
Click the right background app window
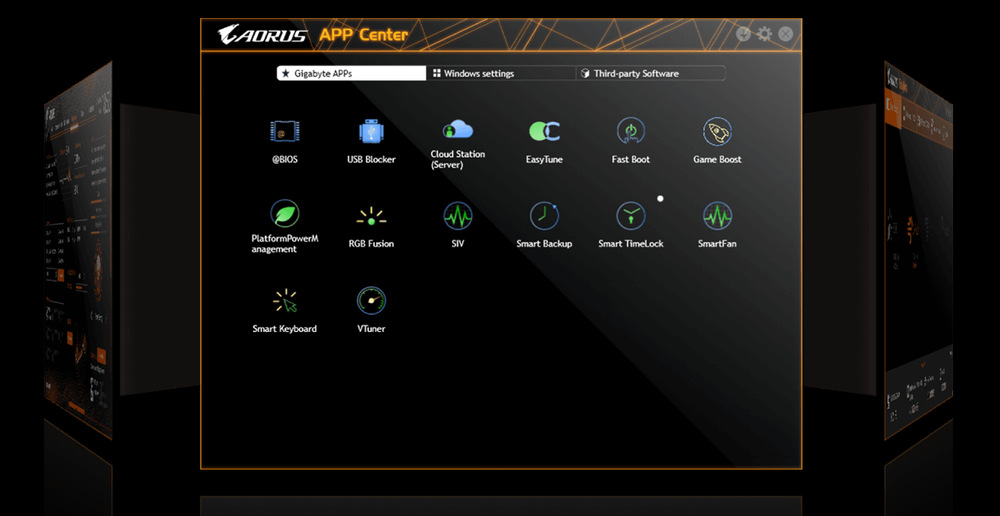(918, 250)
